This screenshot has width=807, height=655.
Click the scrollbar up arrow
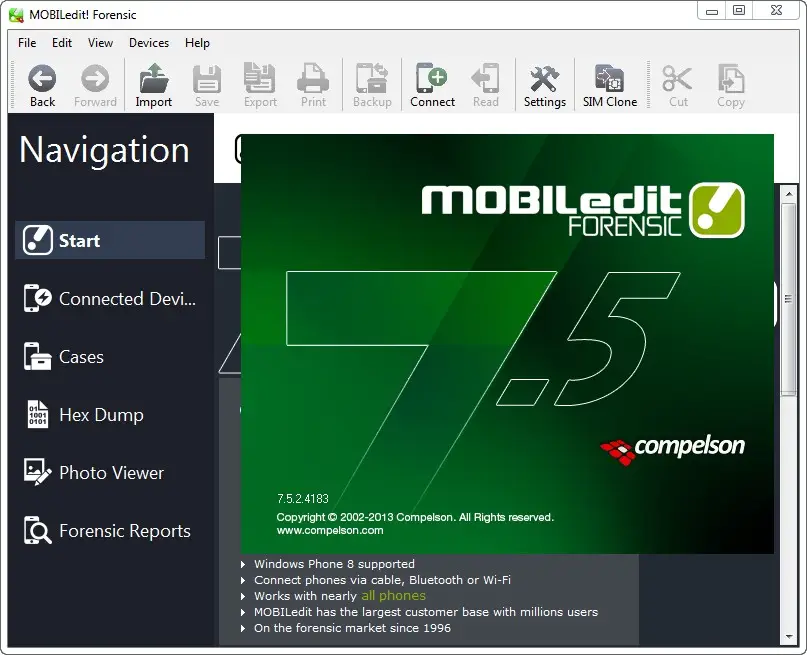pyautogui.click(x=788, y=194)
